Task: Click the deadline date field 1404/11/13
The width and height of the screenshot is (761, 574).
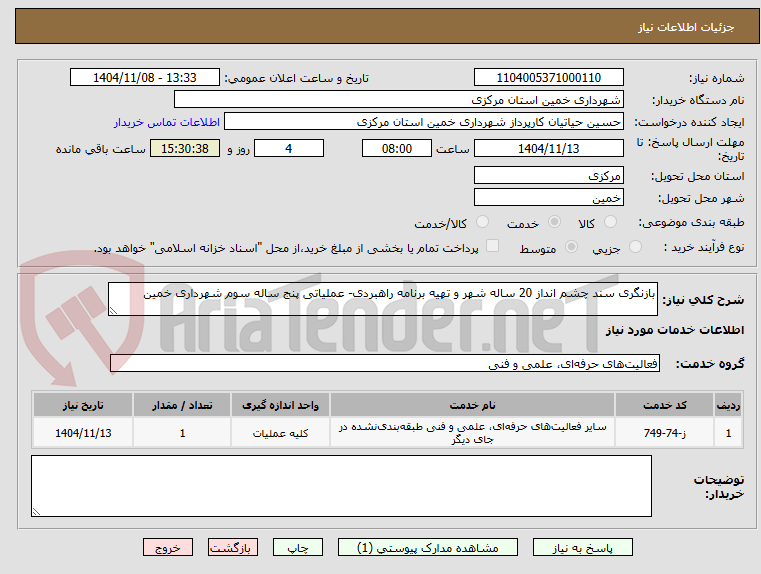Action: [549, 148]
